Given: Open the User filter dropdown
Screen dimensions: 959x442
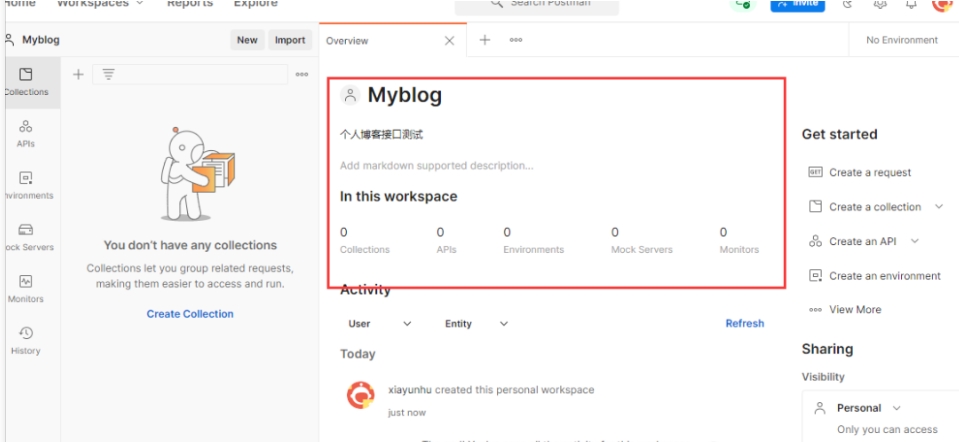Looking at the screenshot, I should [x=380, y=324].
